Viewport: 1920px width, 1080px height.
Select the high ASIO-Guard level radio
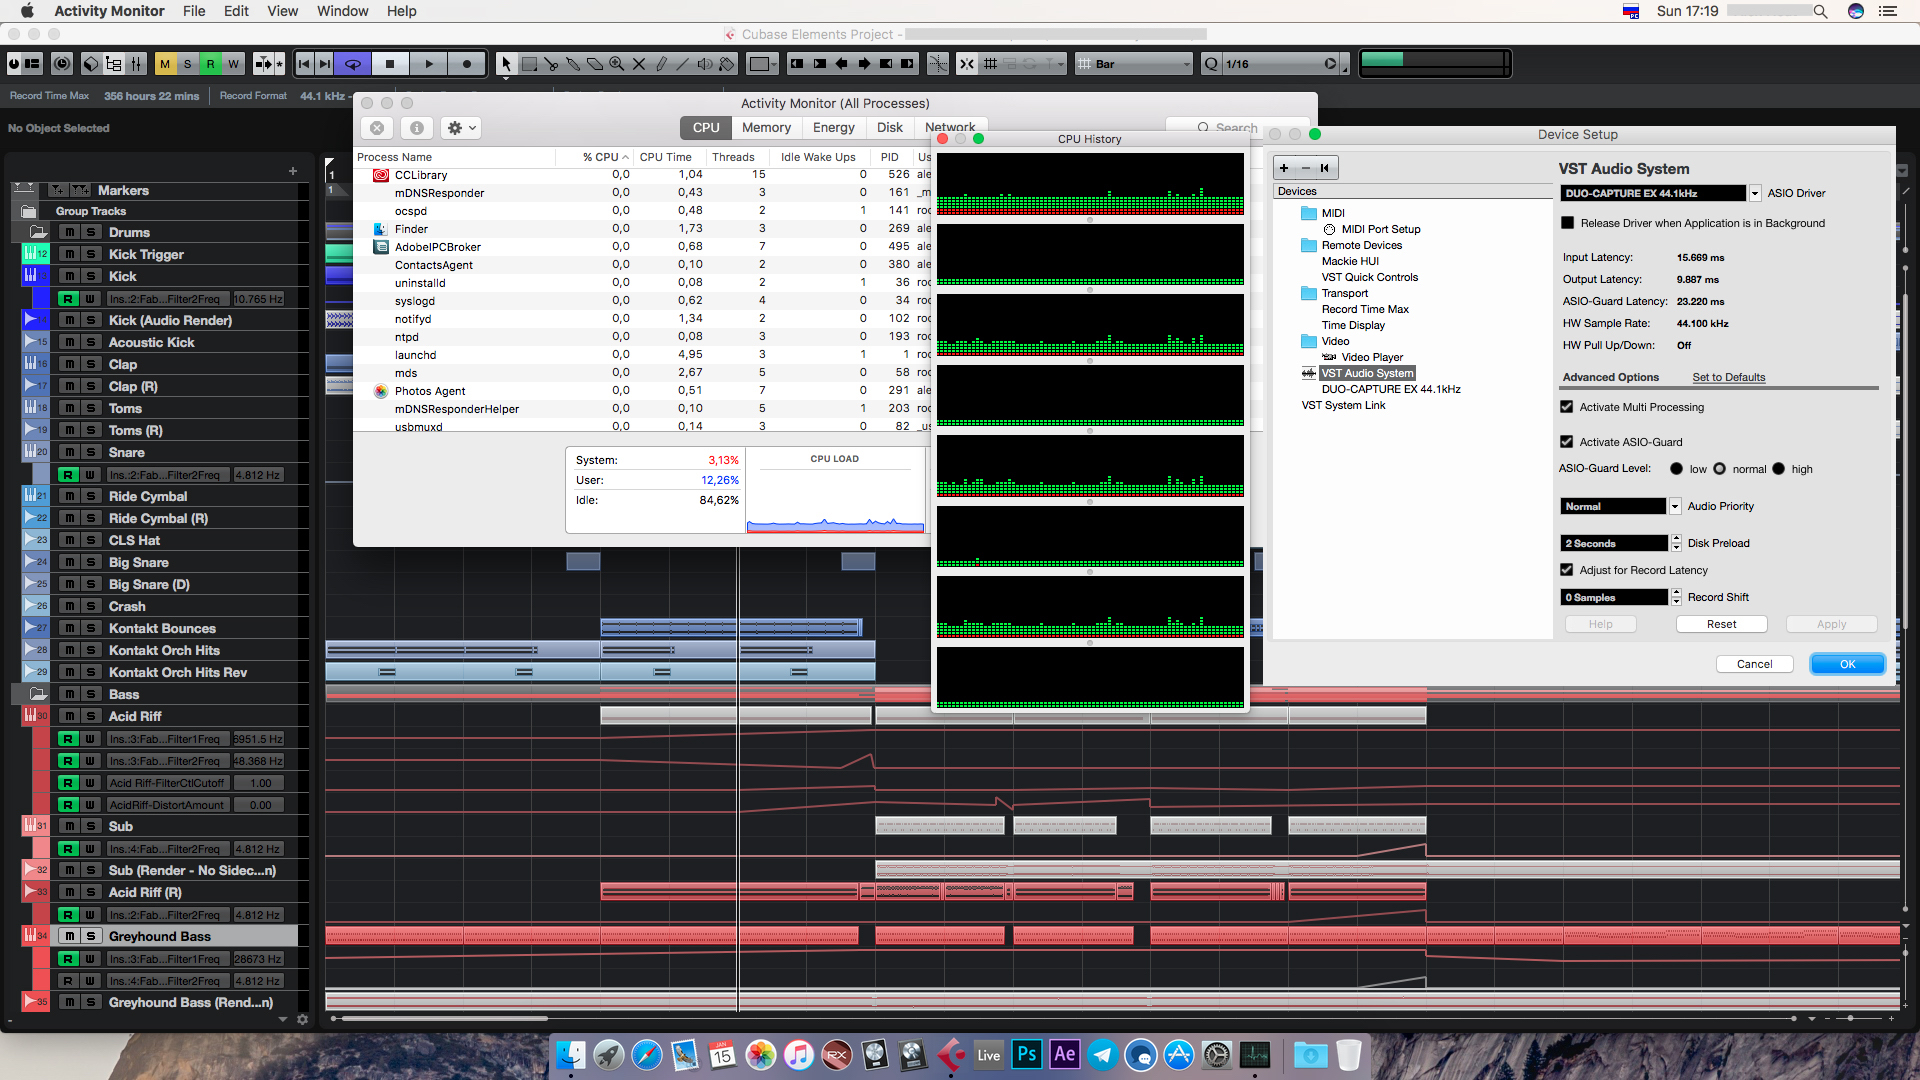tap(1778, 469)
